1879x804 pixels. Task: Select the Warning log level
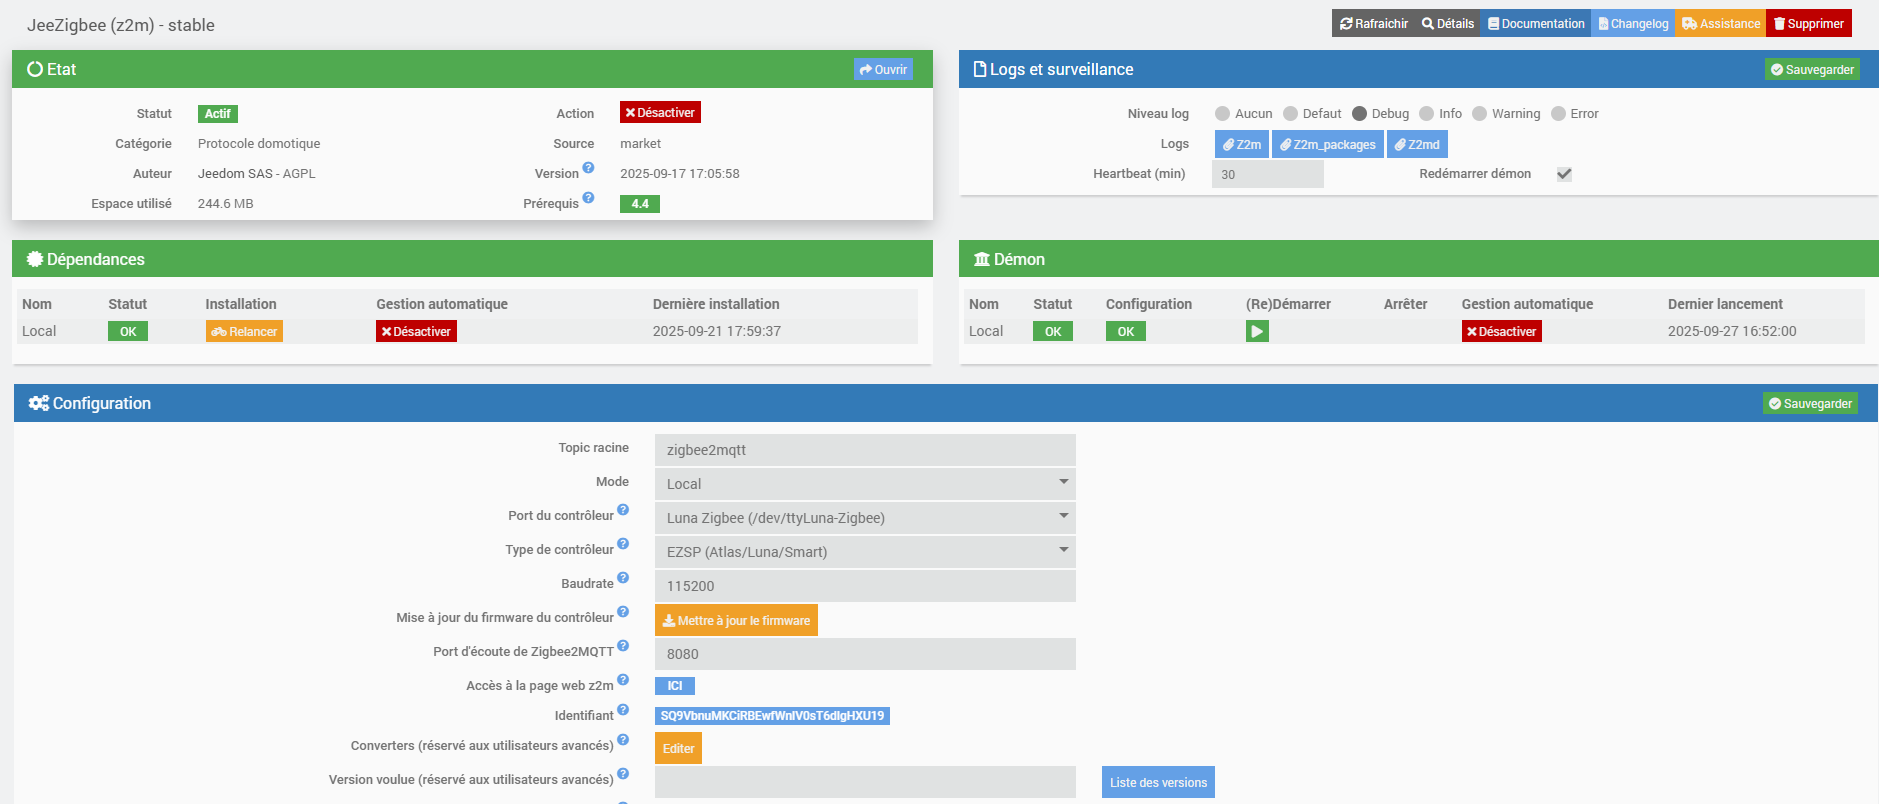pos(1480,114)
